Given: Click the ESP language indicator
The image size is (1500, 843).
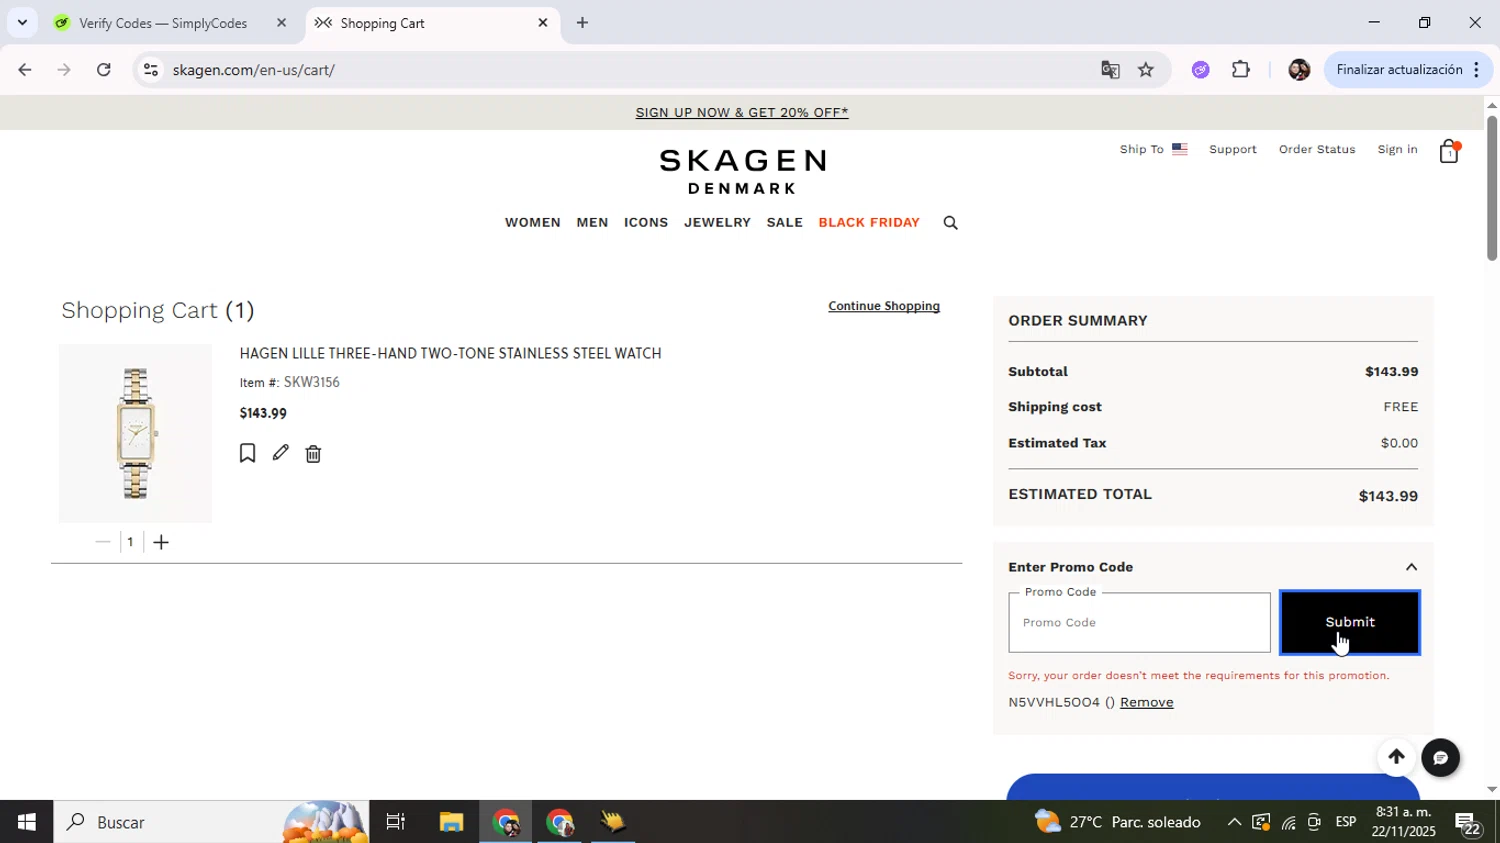Looking at the screenshot, I should tap(1346, 822).
